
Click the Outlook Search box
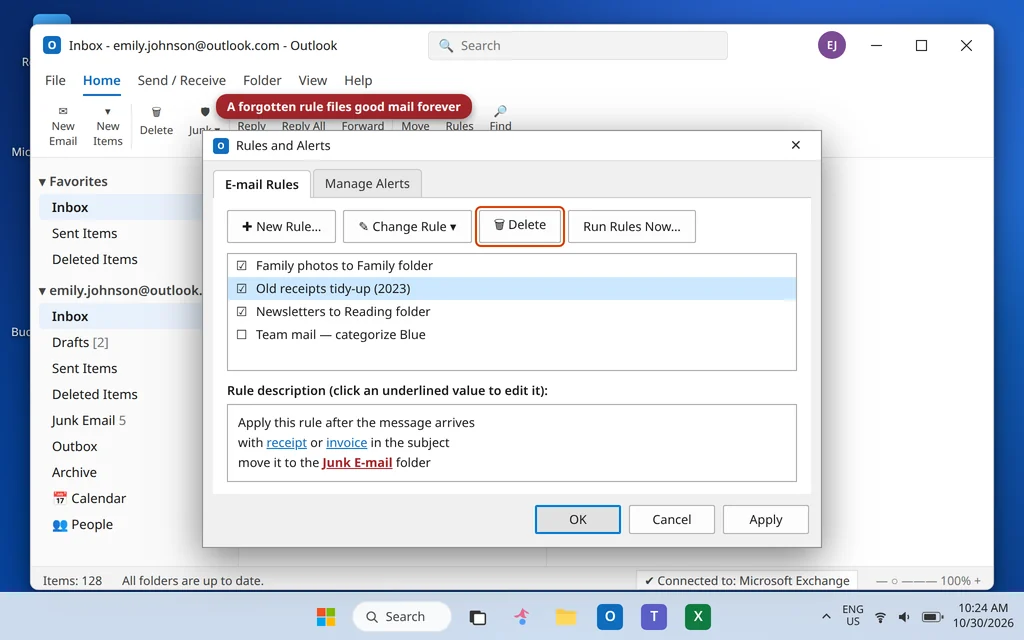click(577, 46)
